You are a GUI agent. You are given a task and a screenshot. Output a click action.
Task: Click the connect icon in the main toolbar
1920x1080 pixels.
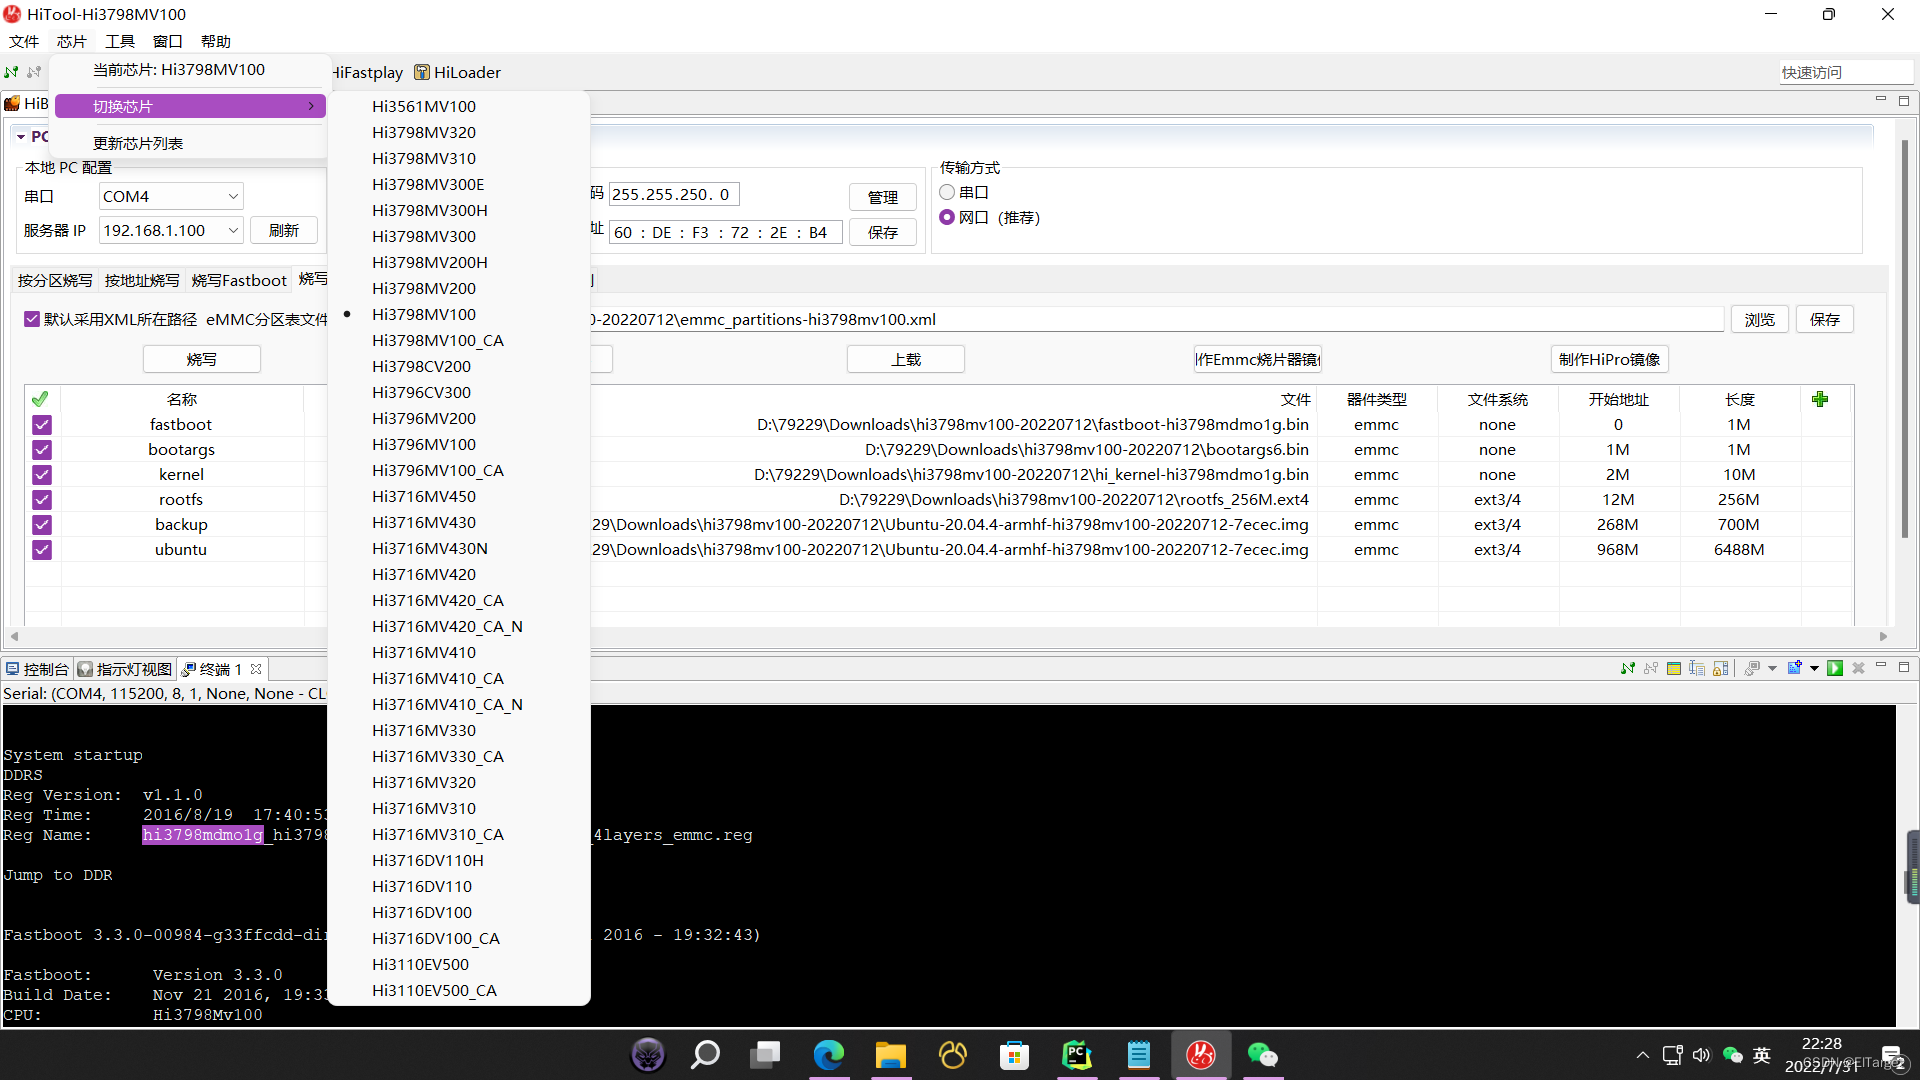point(11,72)
